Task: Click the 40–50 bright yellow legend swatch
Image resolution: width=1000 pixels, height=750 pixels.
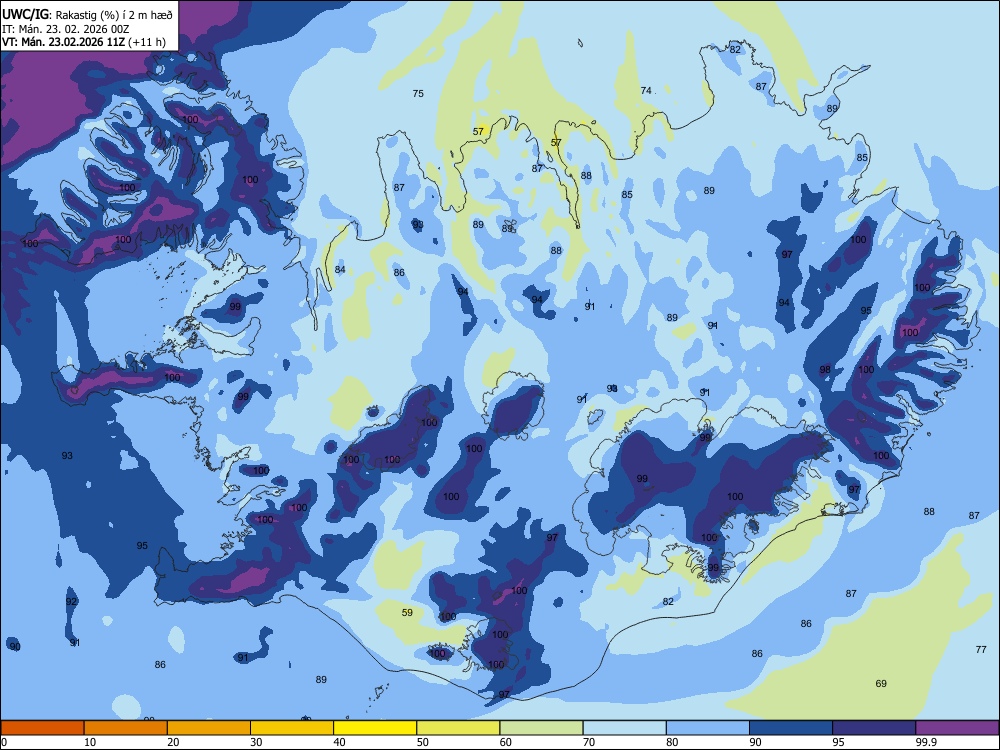Action: click(x=375, y=728)
